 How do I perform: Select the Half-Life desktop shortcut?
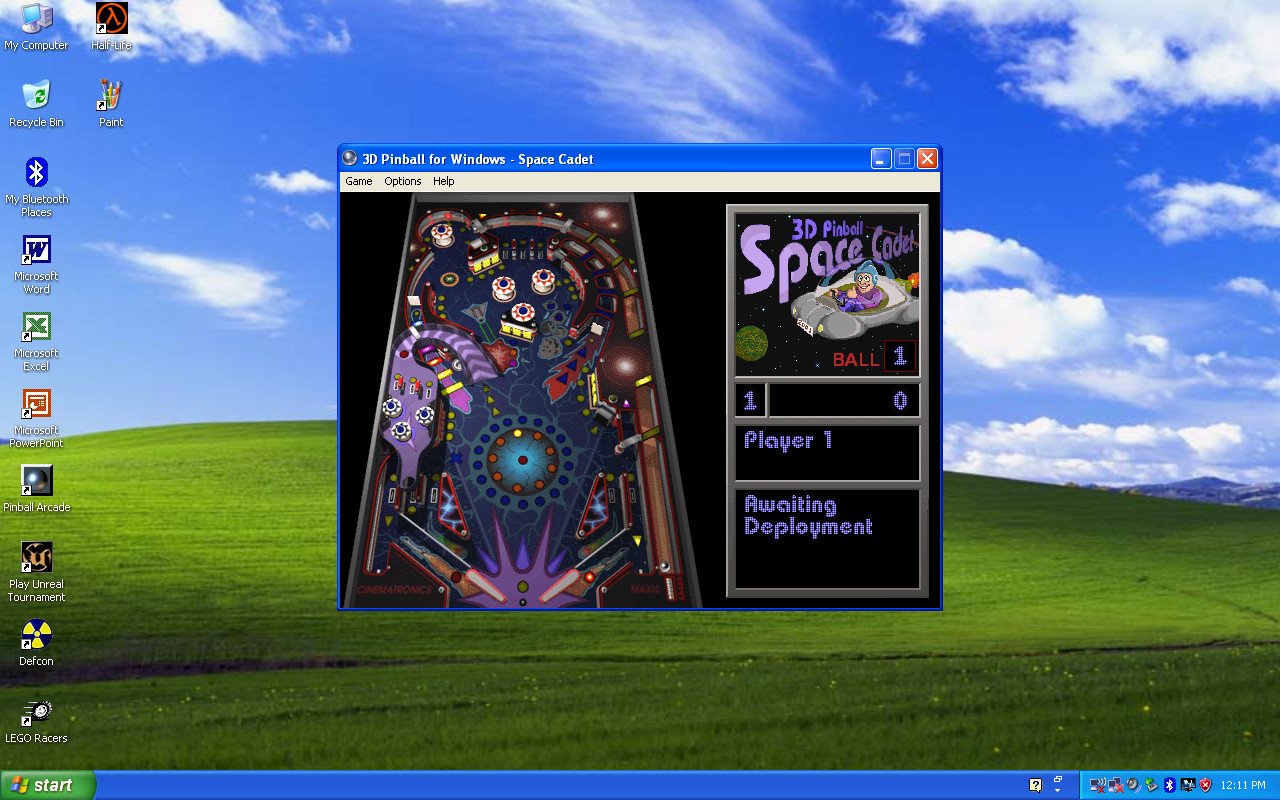pyautogui.click(x=111, y=27)
